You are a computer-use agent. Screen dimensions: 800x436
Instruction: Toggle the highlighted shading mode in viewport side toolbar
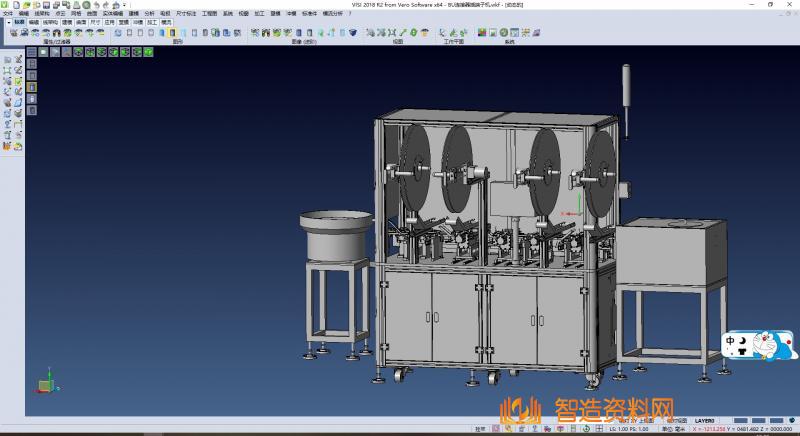31,87
